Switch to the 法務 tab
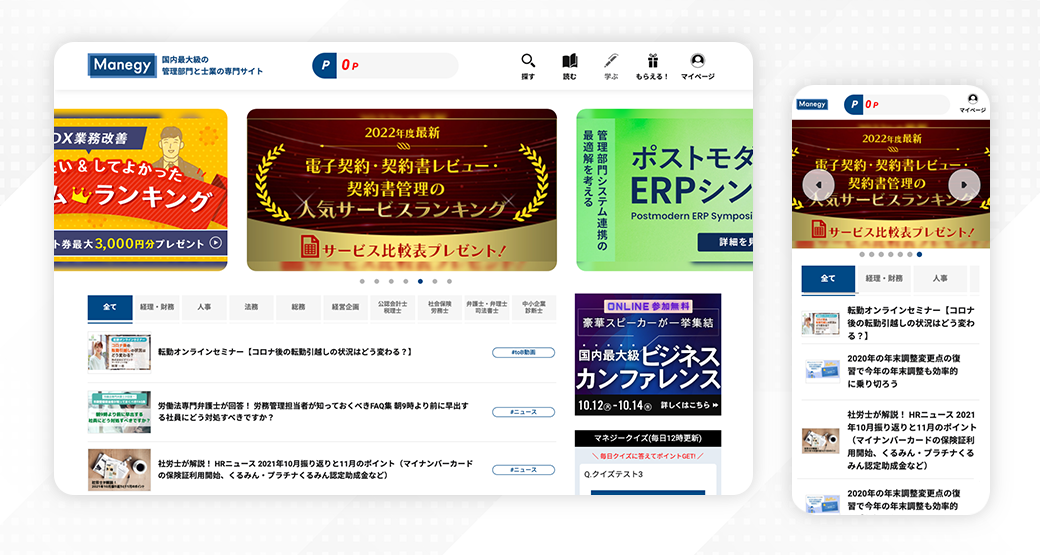Screen dimensions: 1040x555 [x=251, y=308]
